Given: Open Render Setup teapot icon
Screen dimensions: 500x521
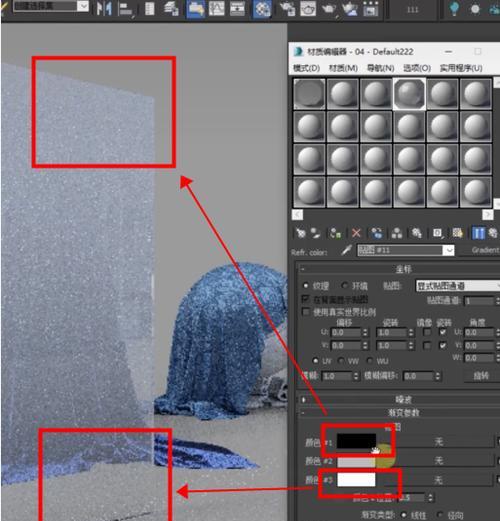Looking at the screenshot, I should pos(287,9).
